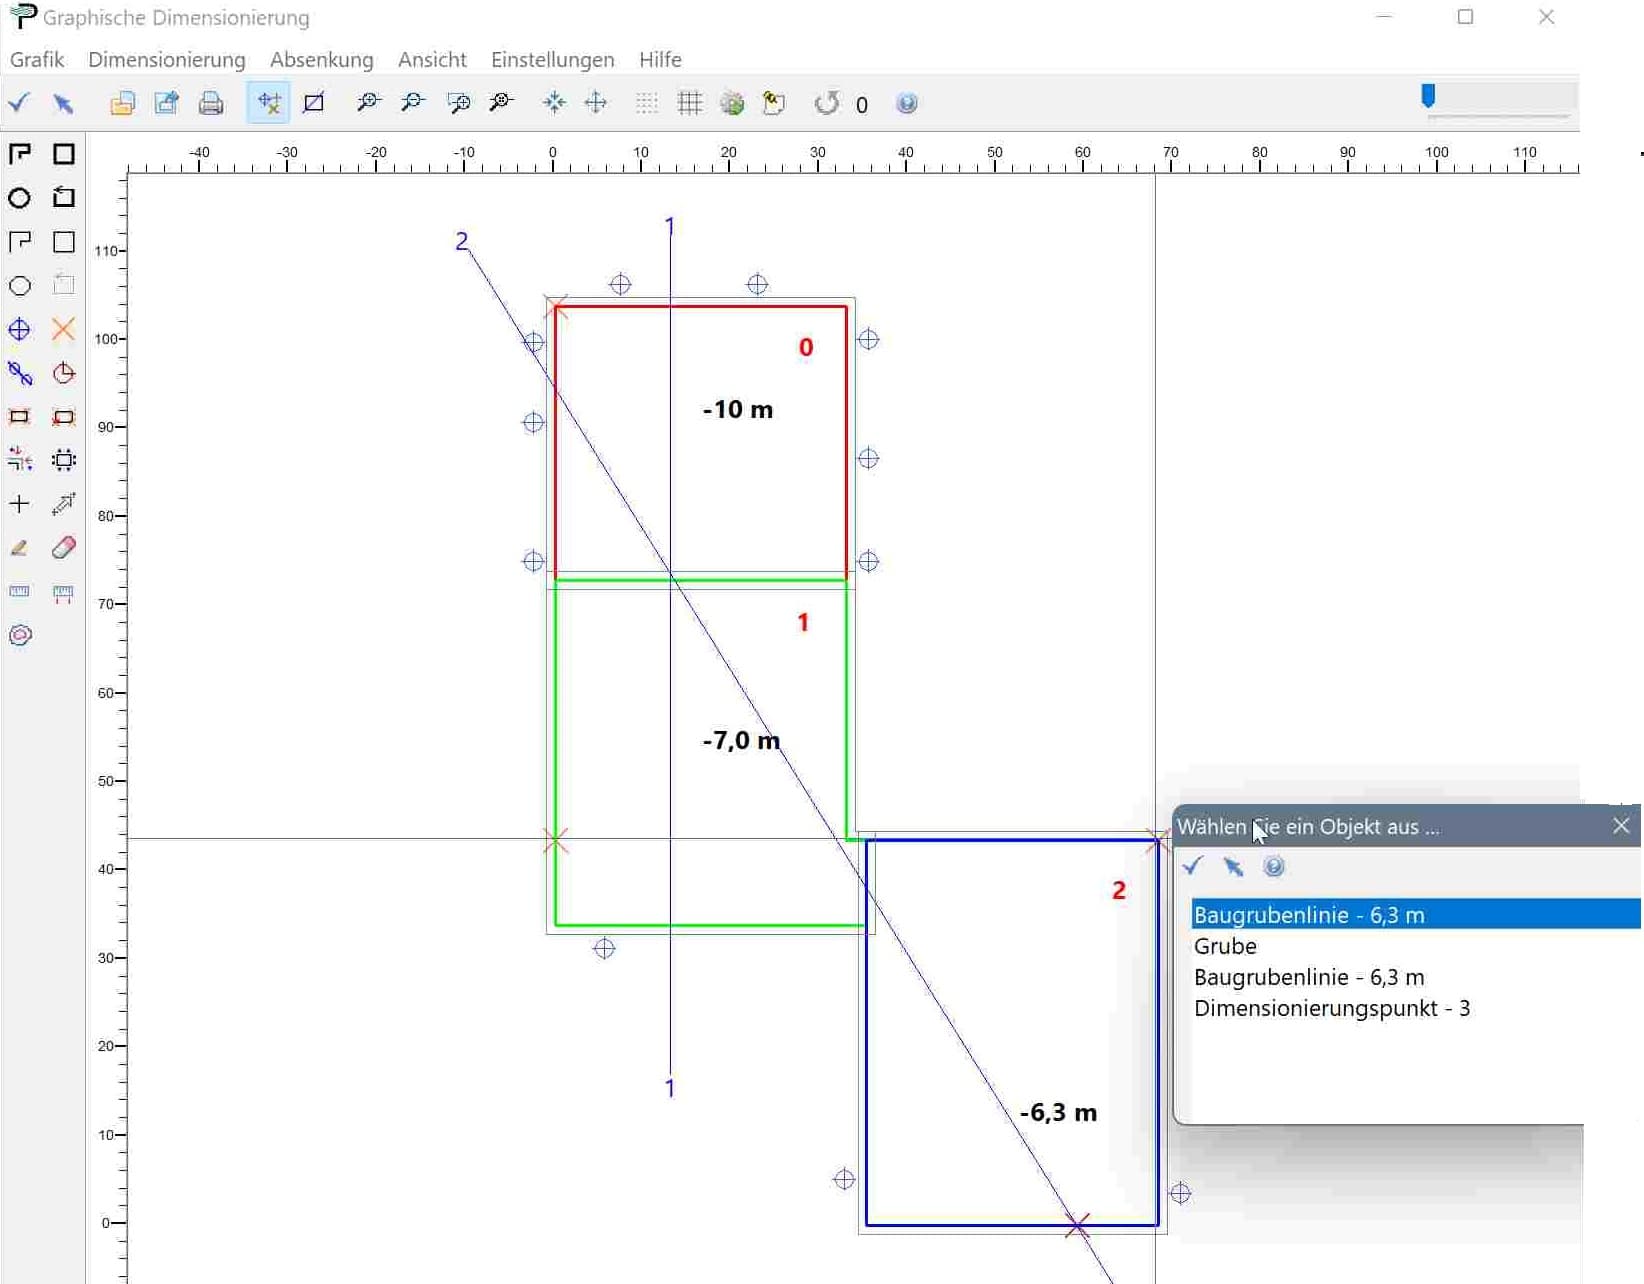Toggle the highlighted snap cursor mode button
The width and height of the screenshot is (1644, 1284).
[x=268, y=103]
